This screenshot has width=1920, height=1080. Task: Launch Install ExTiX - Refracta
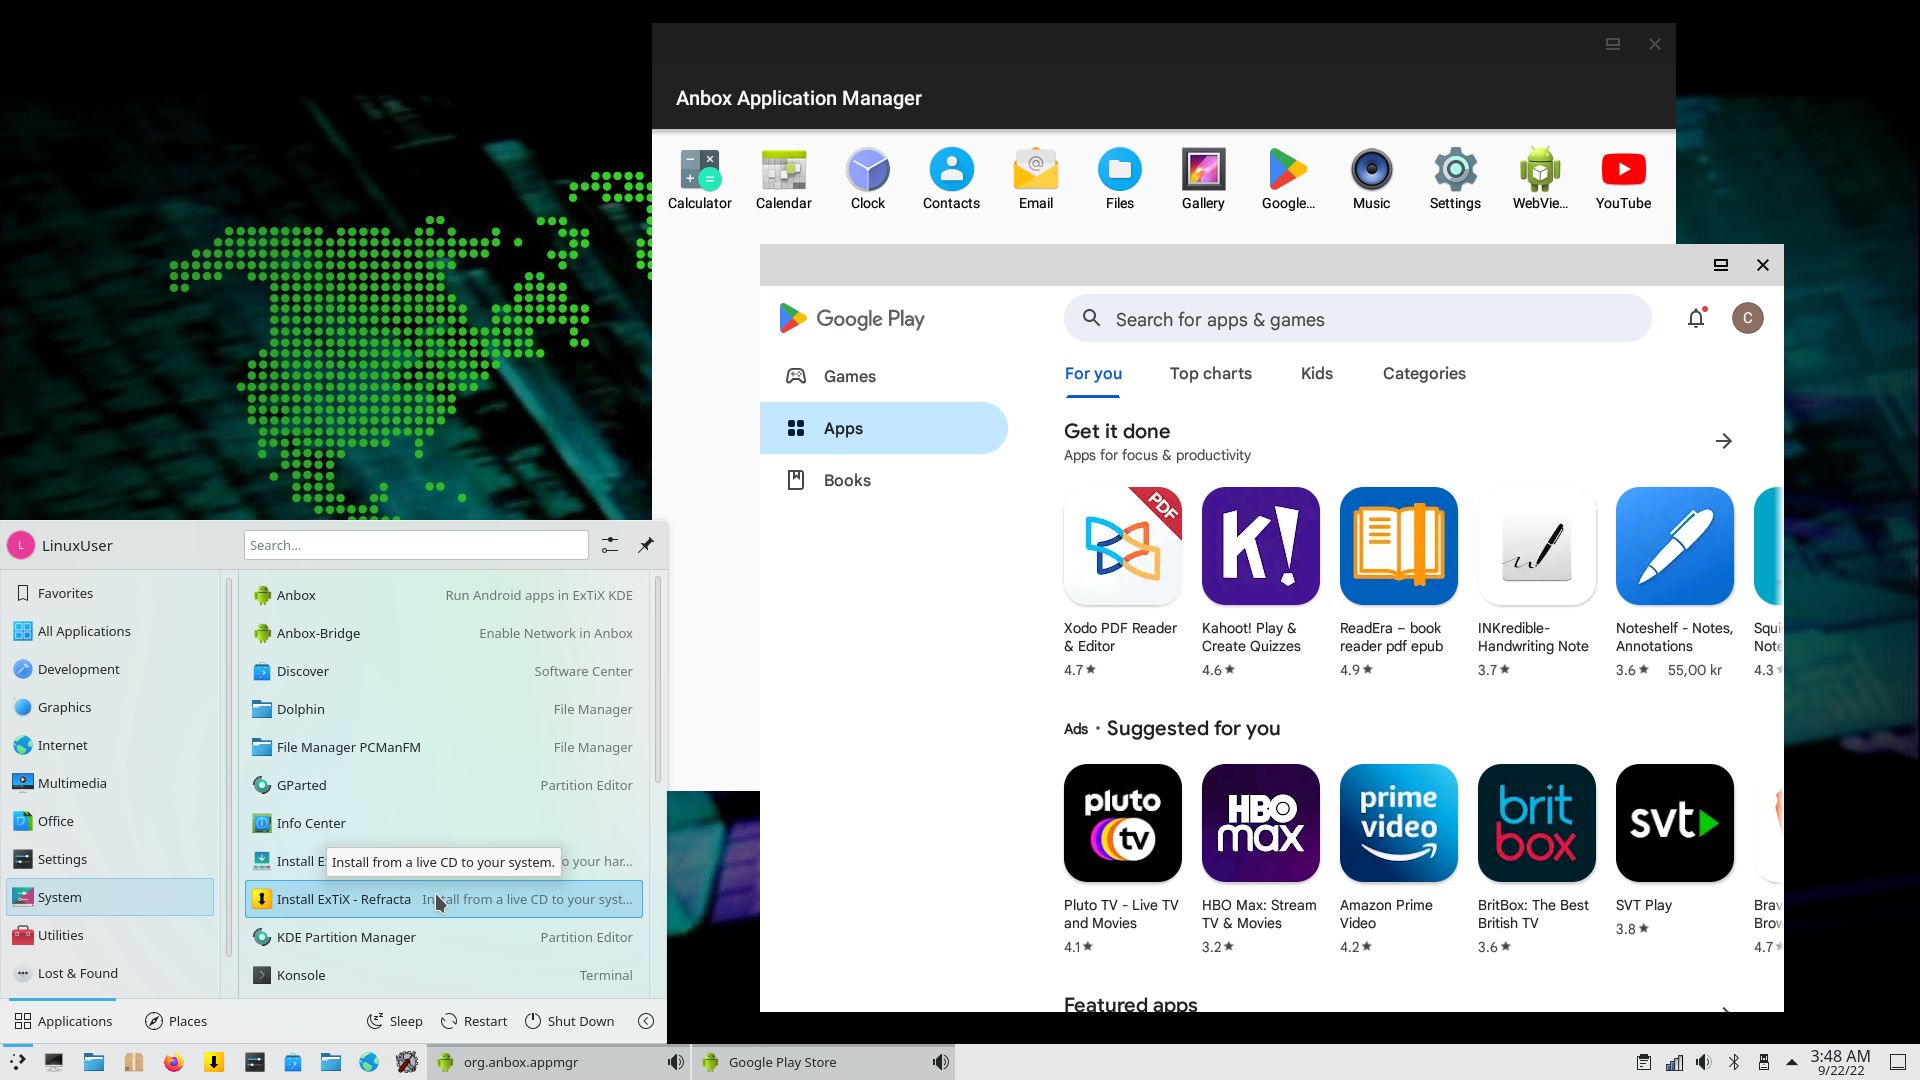tap(443, 899)
